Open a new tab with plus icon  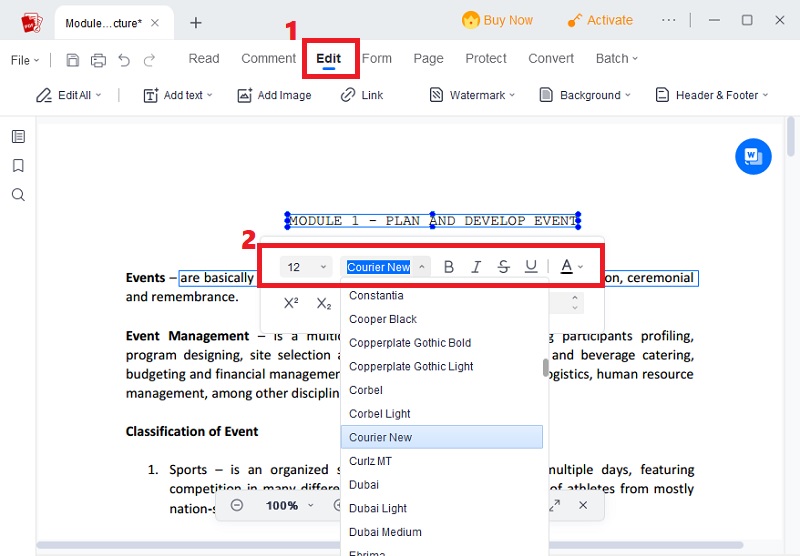(196, 23)
